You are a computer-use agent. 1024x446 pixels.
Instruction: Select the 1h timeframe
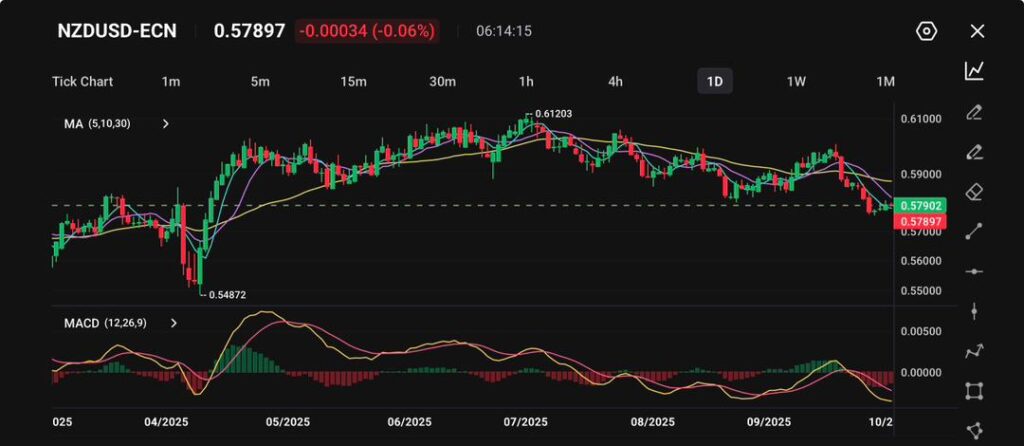click(x=526, y=81)
